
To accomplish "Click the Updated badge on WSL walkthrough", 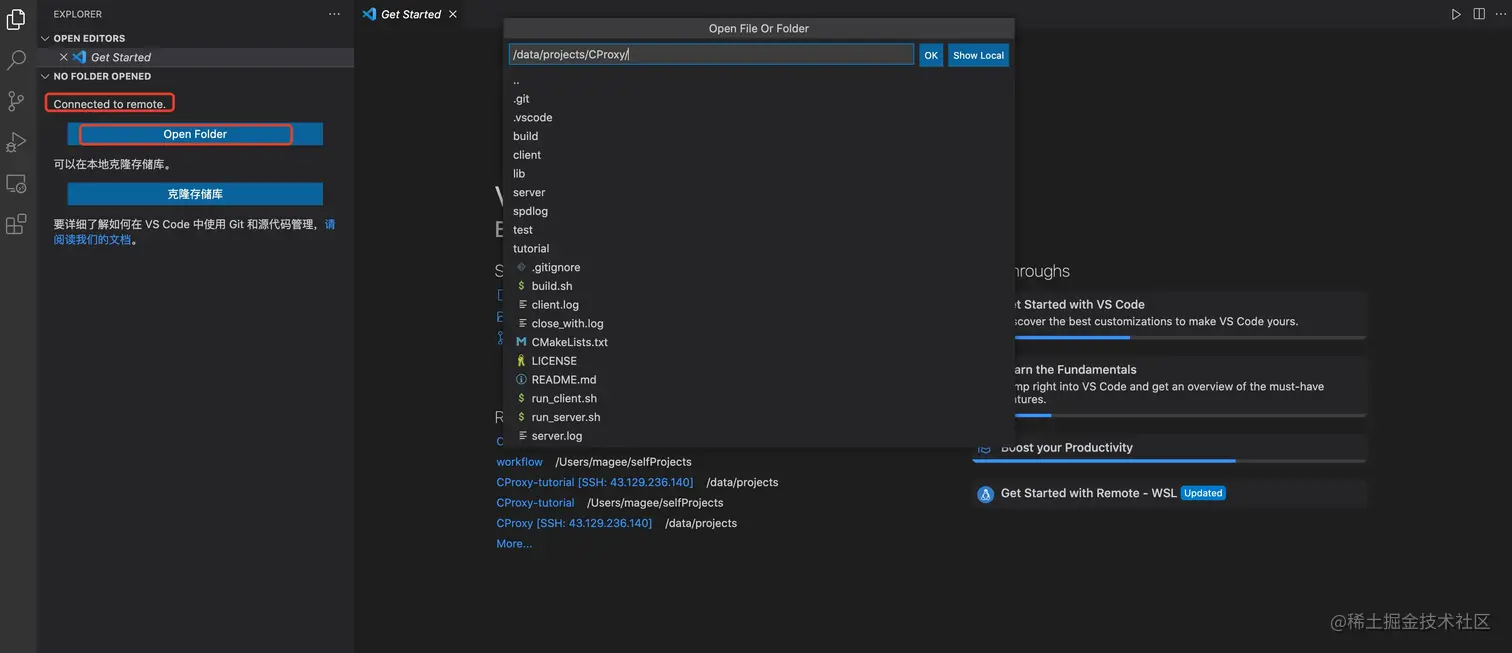I will [x=1203, y=493].
